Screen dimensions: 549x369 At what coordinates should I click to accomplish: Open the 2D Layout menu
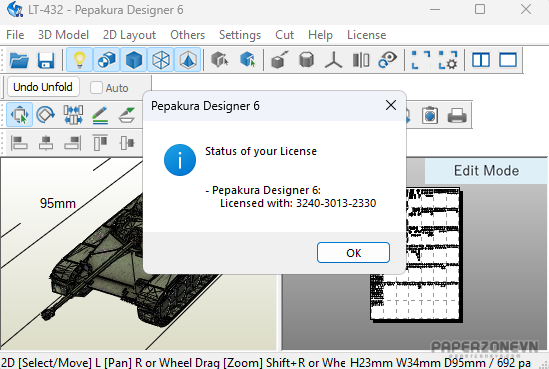point(129,35)
